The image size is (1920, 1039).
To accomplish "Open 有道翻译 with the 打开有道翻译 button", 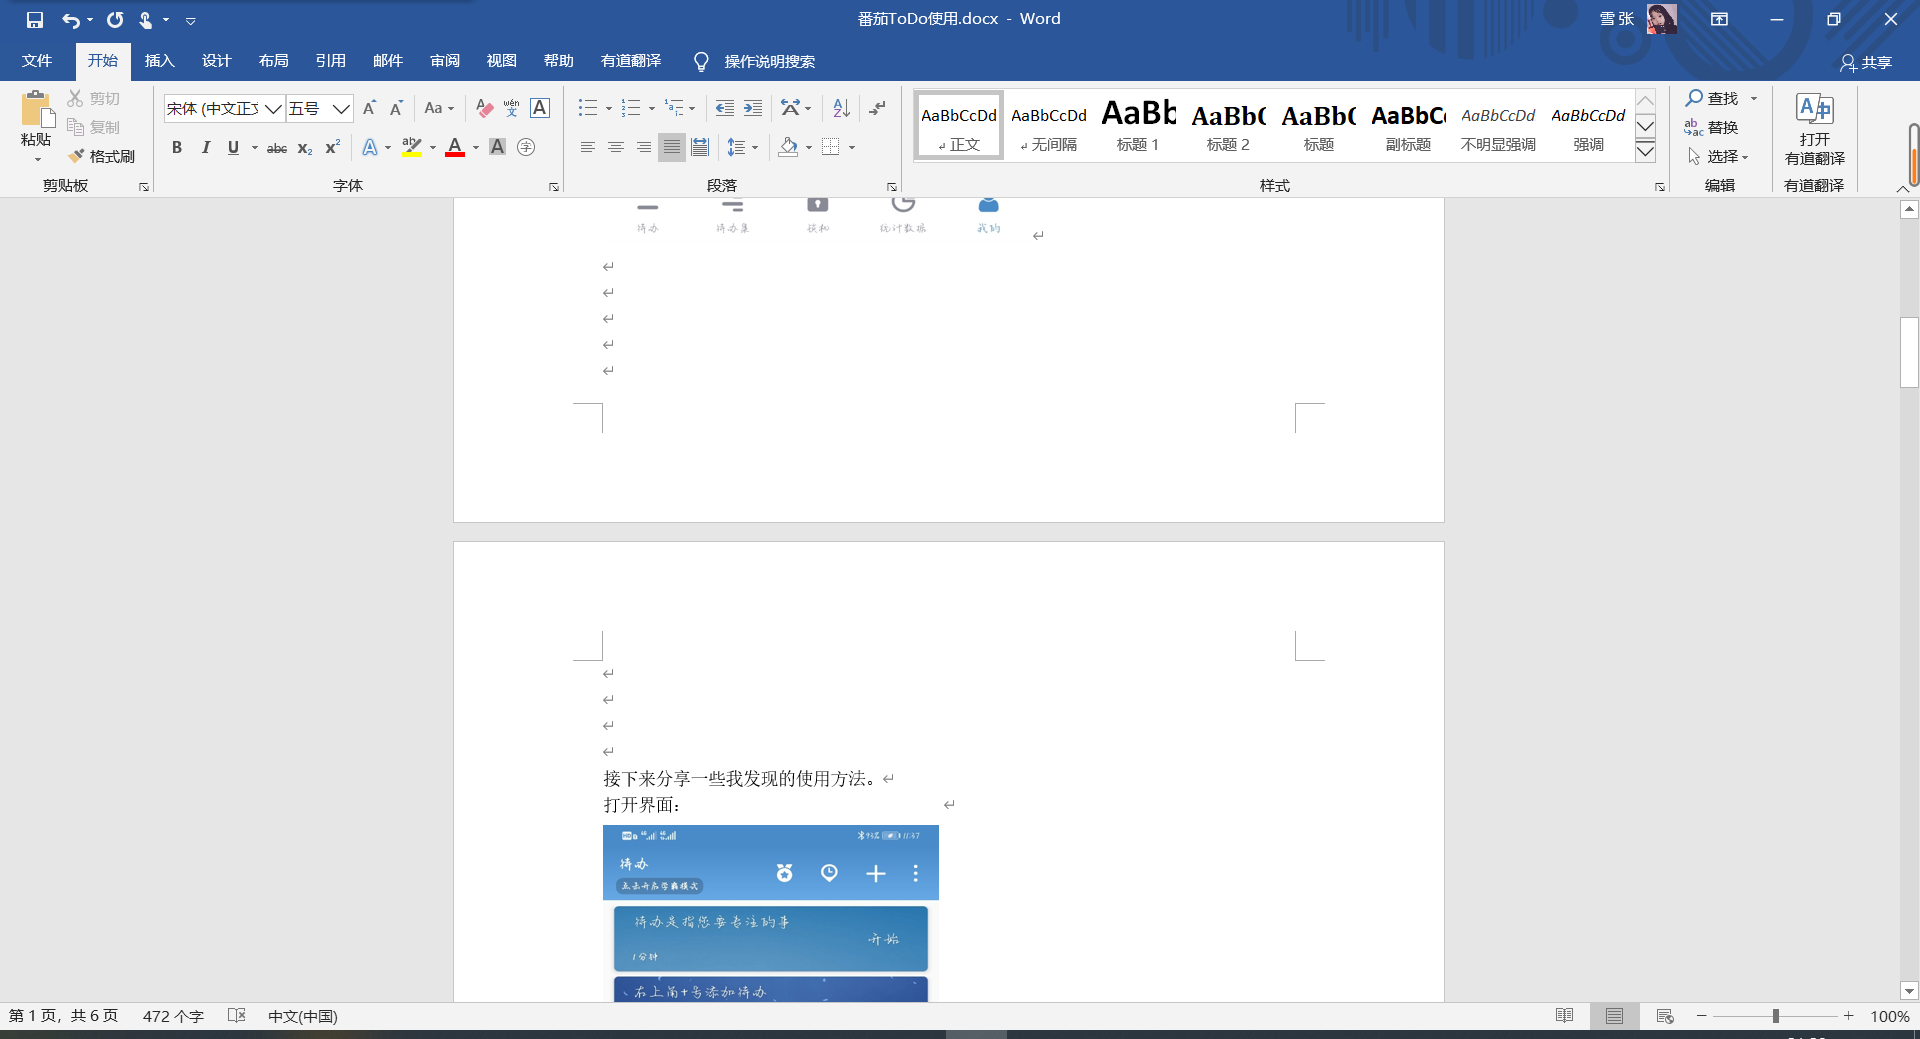I will tap(1815, 130).
